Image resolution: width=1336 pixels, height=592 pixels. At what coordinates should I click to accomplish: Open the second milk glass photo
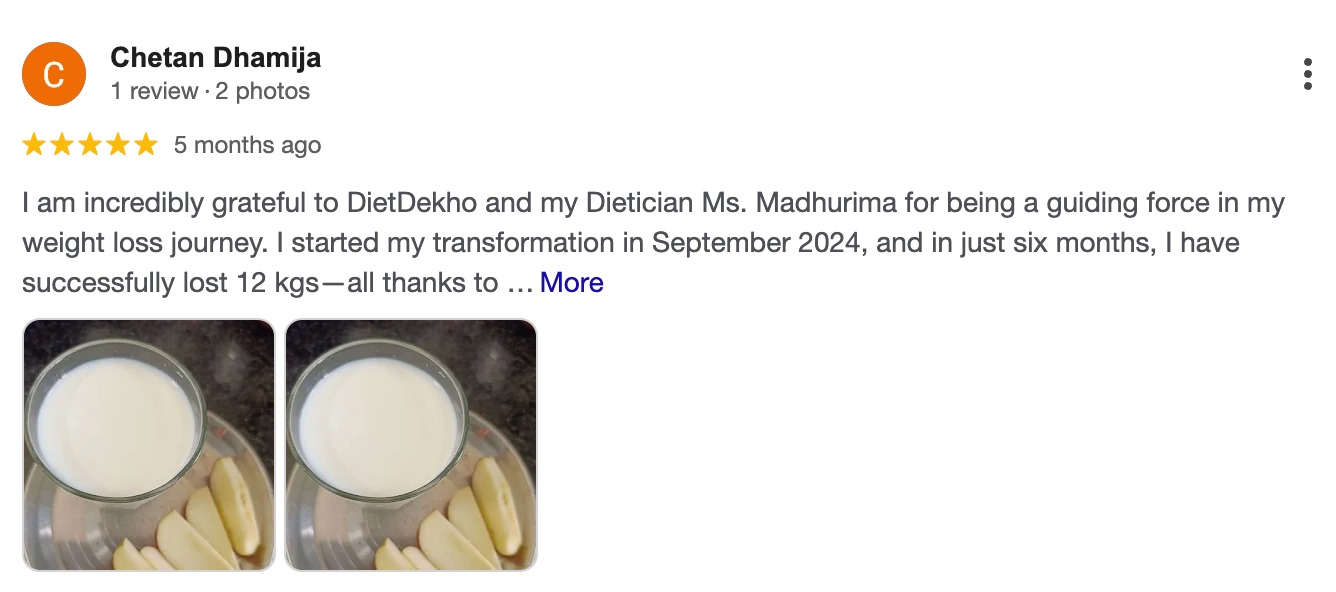coord(411,445)
